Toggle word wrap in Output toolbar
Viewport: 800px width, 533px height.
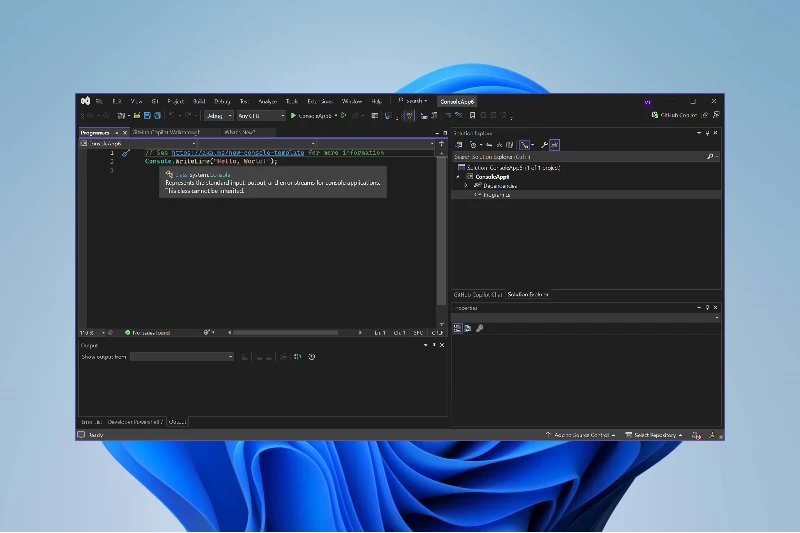pos(297,357)
